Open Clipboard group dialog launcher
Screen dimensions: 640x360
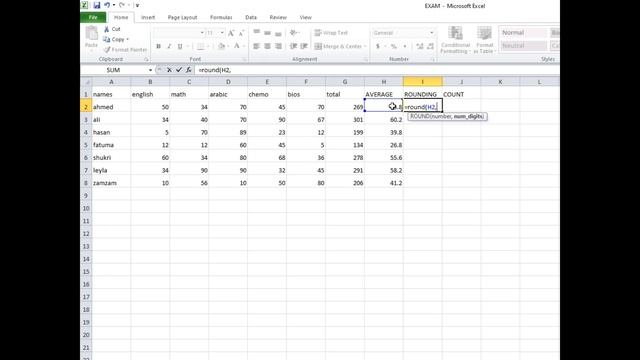coord(146,60)
